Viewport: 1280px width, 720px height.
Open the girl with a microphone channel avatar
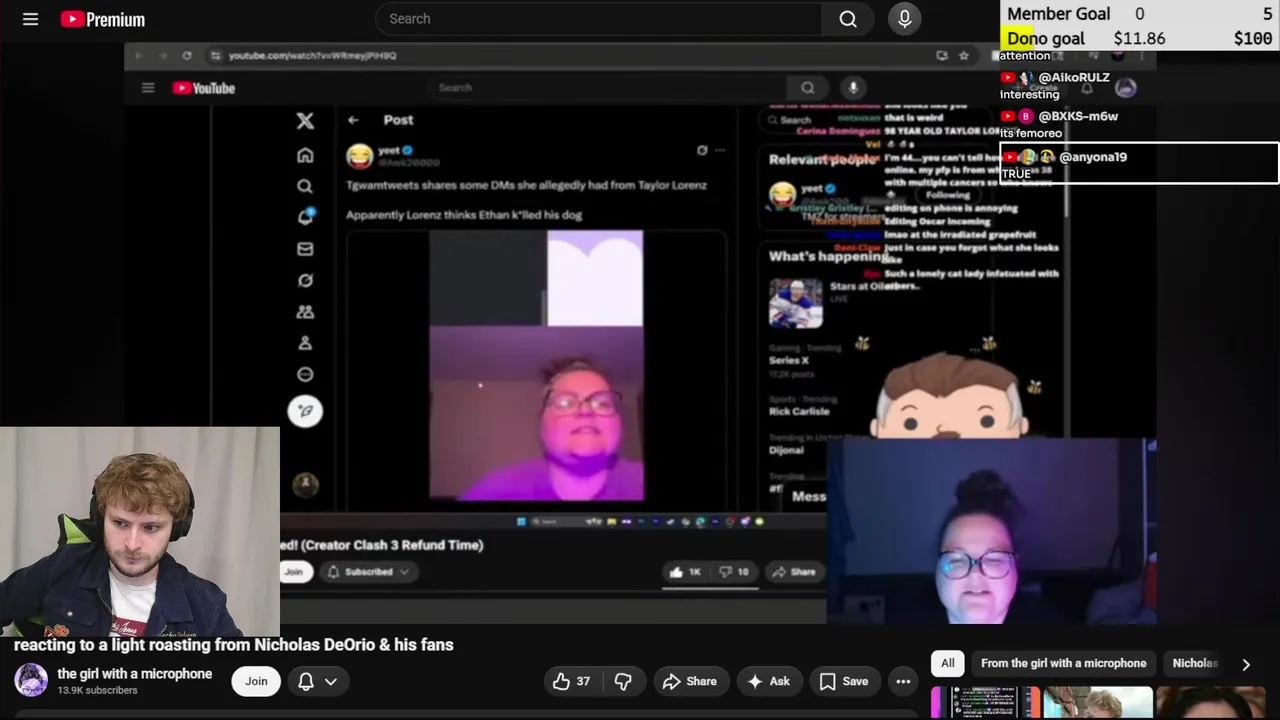tap(31, 680)
